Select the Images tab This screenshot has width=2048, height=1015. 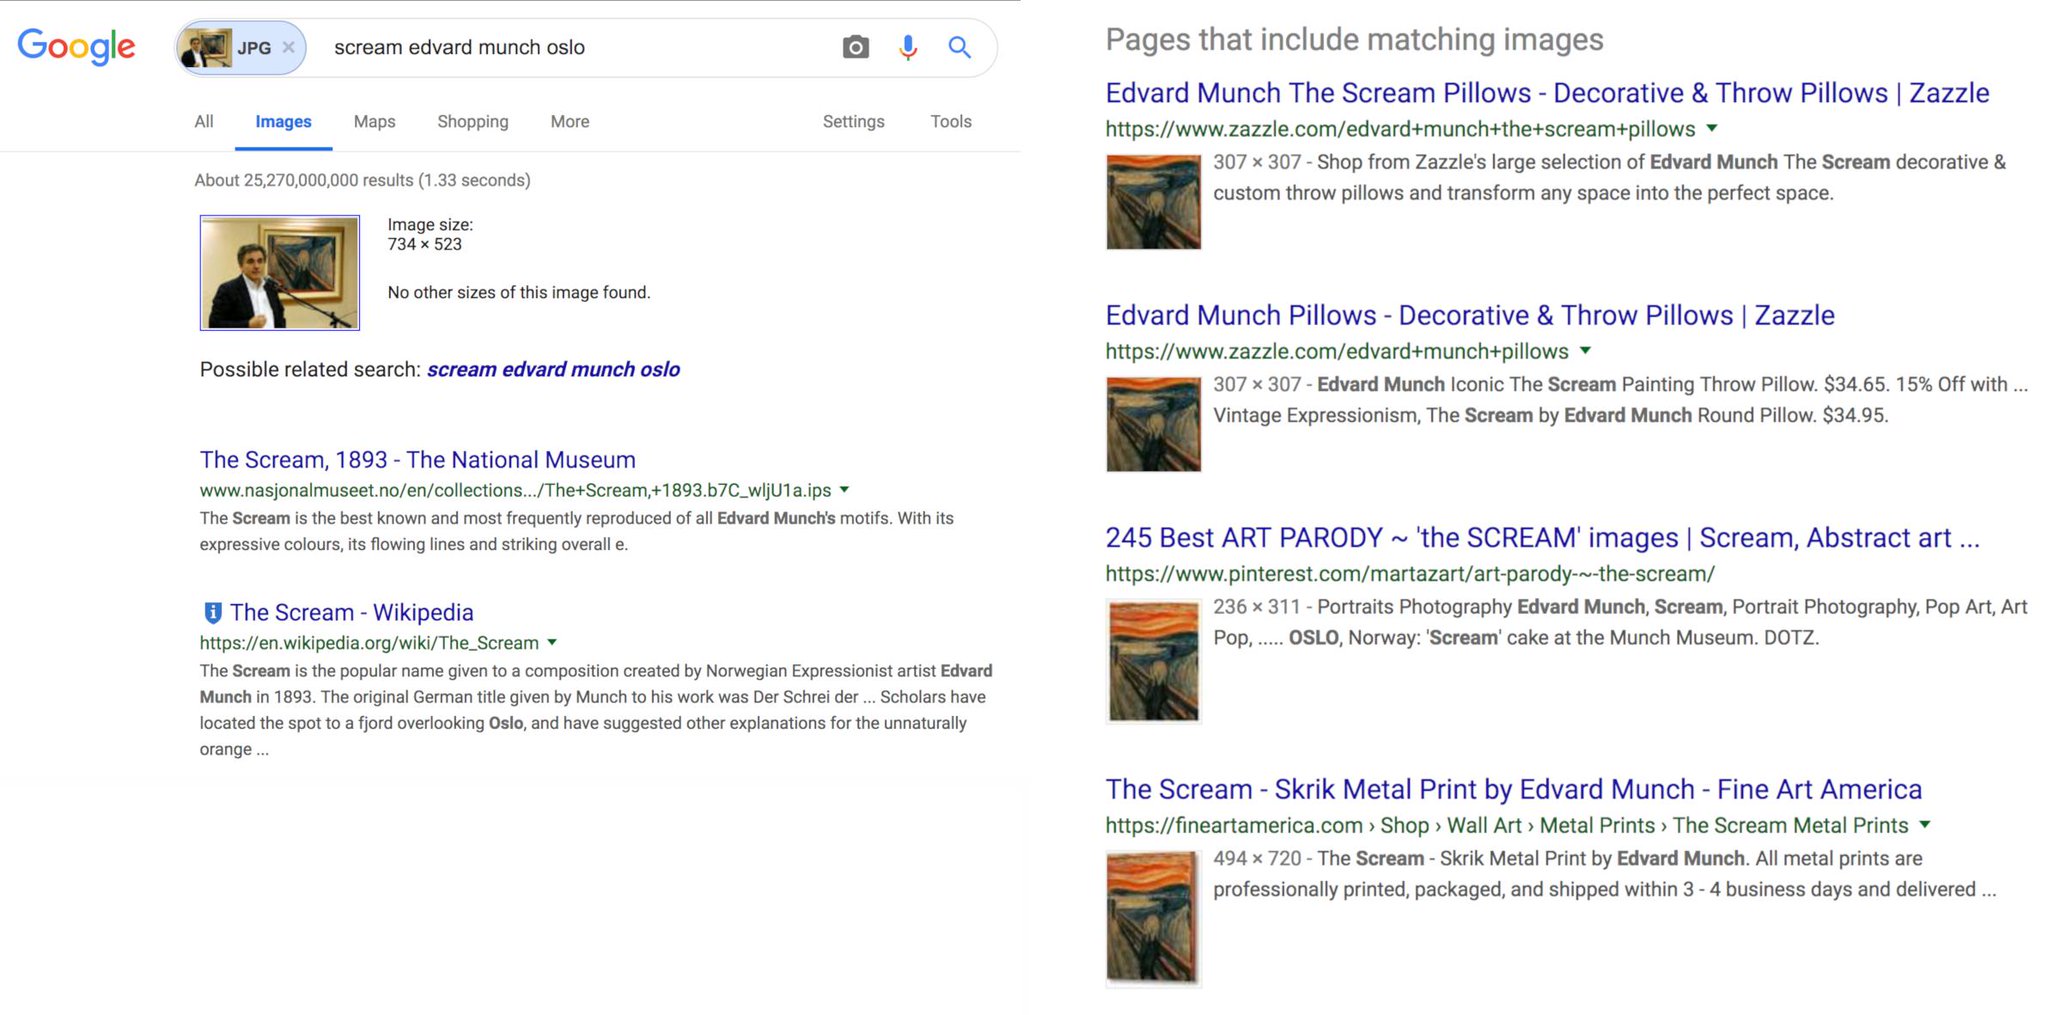(x=283, y=121)
